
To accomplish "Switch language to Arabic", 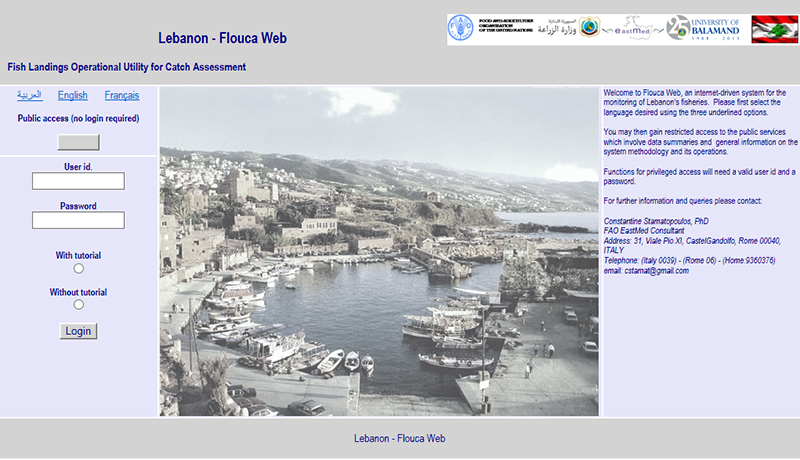I will [30, 96].
